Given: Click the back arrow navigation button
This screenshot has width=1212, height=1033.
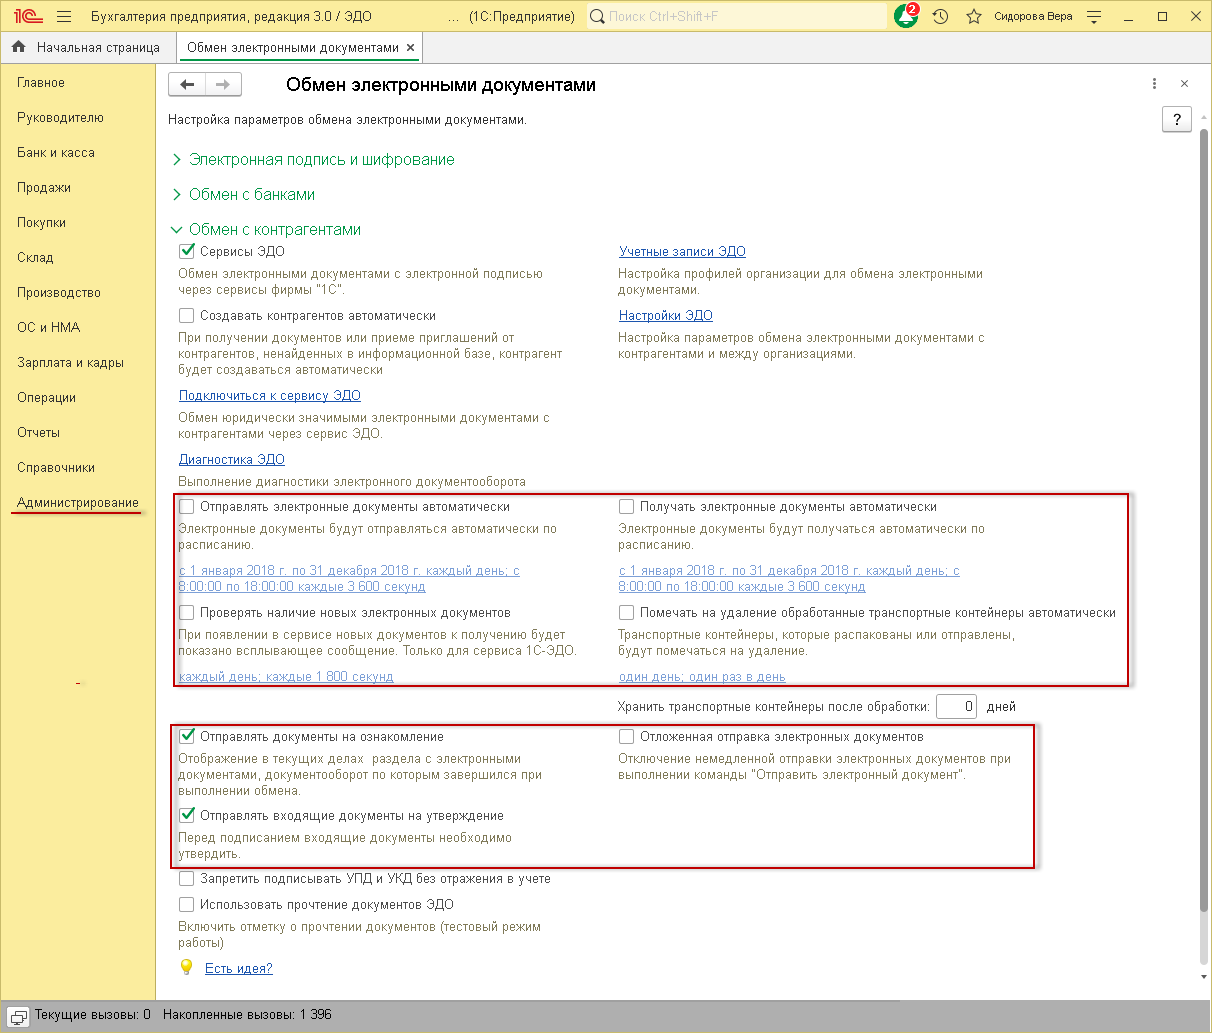Looking at the screenshot, I should click(187, 85).
